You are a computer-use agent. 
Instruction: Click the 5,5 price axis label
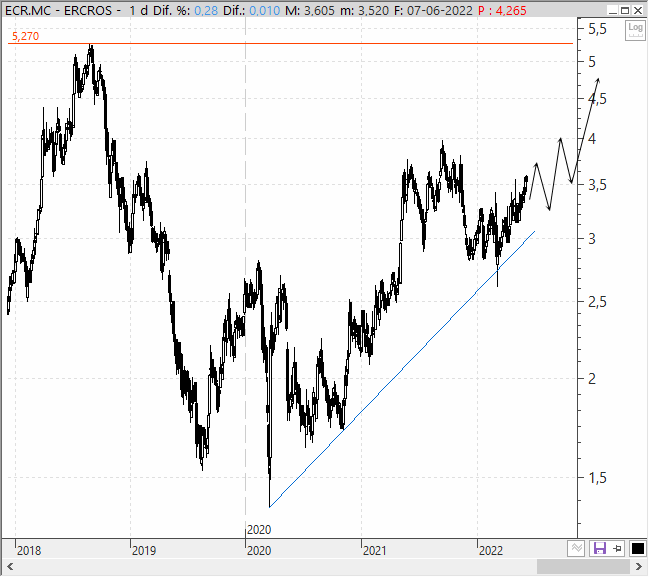[x=597, y=29]
